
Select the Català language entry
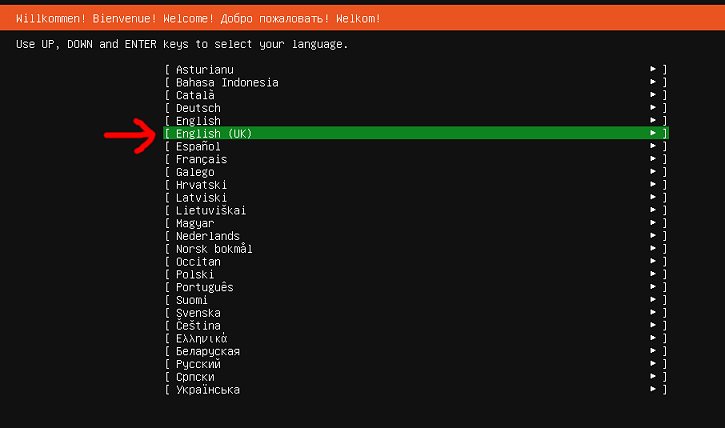(x=195, y=95)
